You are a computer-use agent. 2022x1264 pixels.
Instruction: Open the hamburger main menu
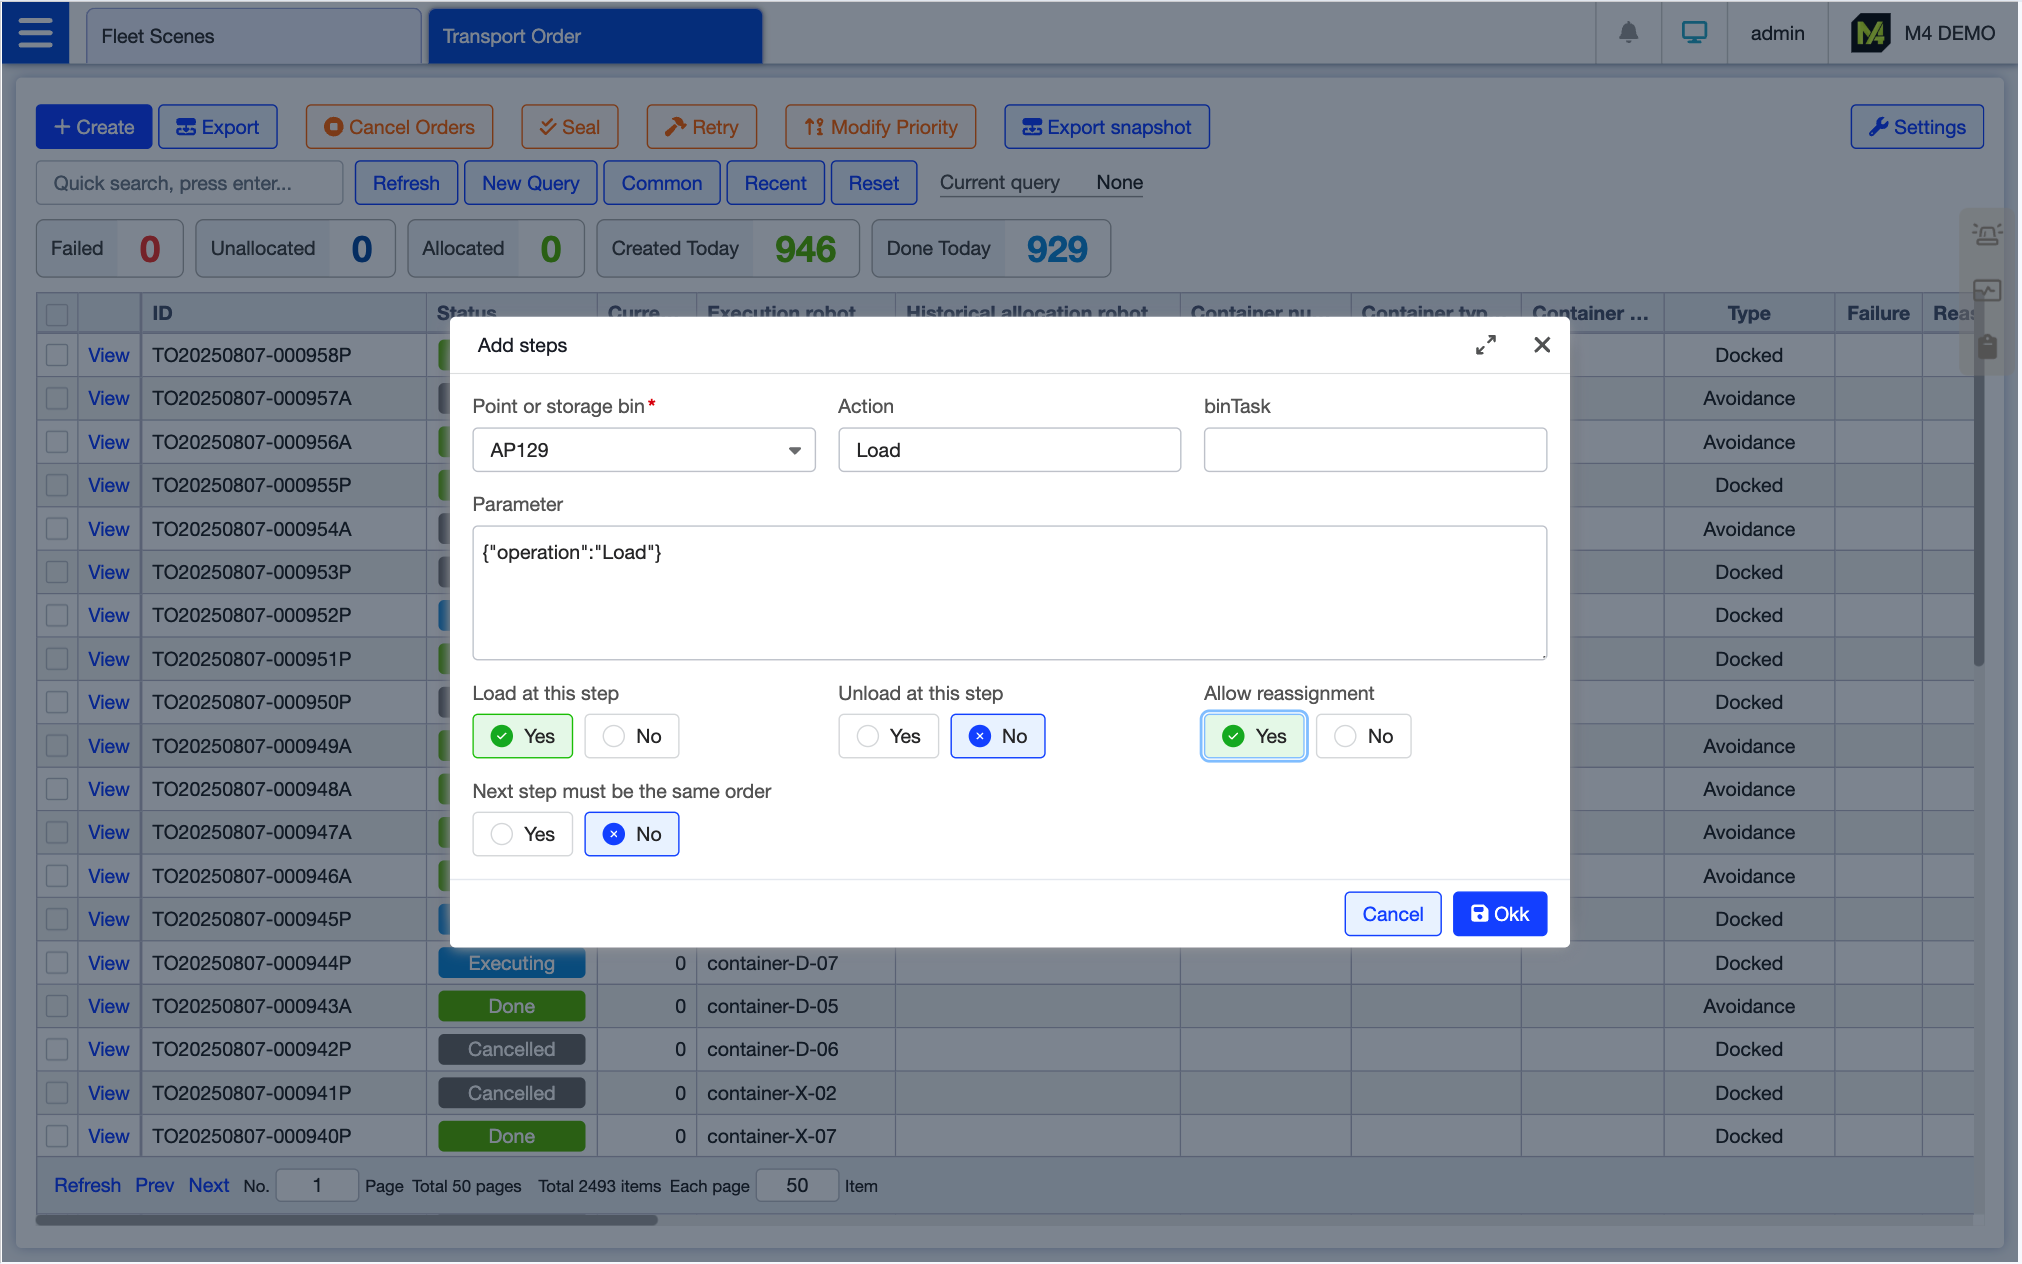35,33
